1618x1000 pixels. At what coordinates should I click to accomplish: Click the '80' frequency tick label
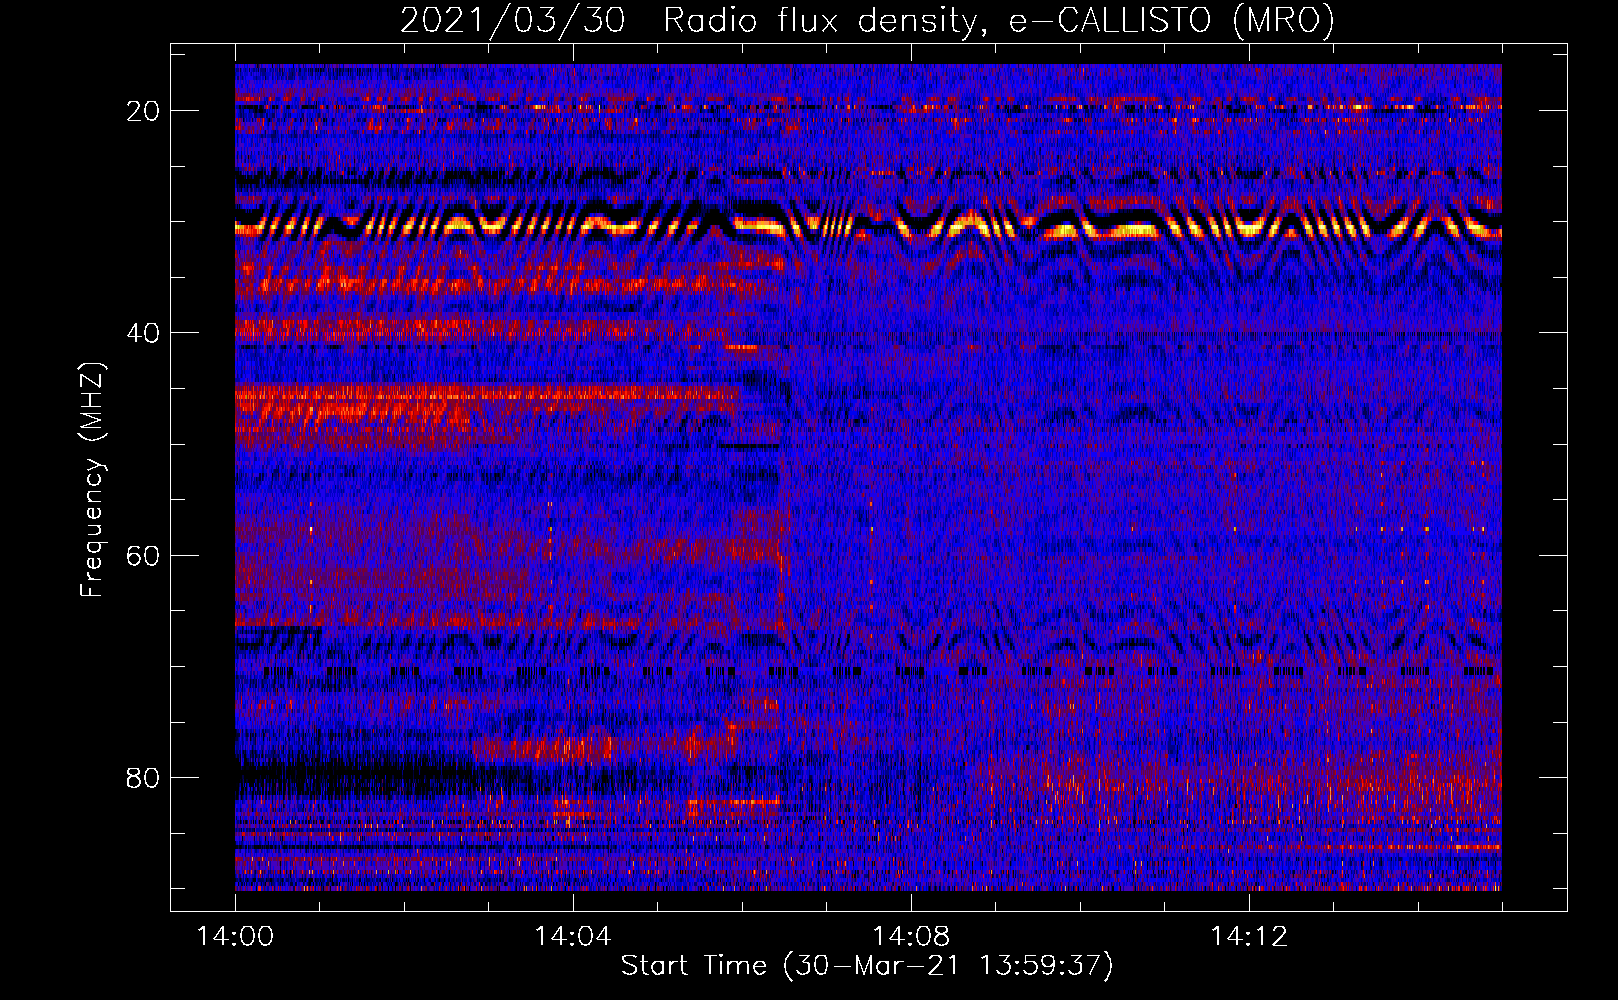(x=143, y=778)
